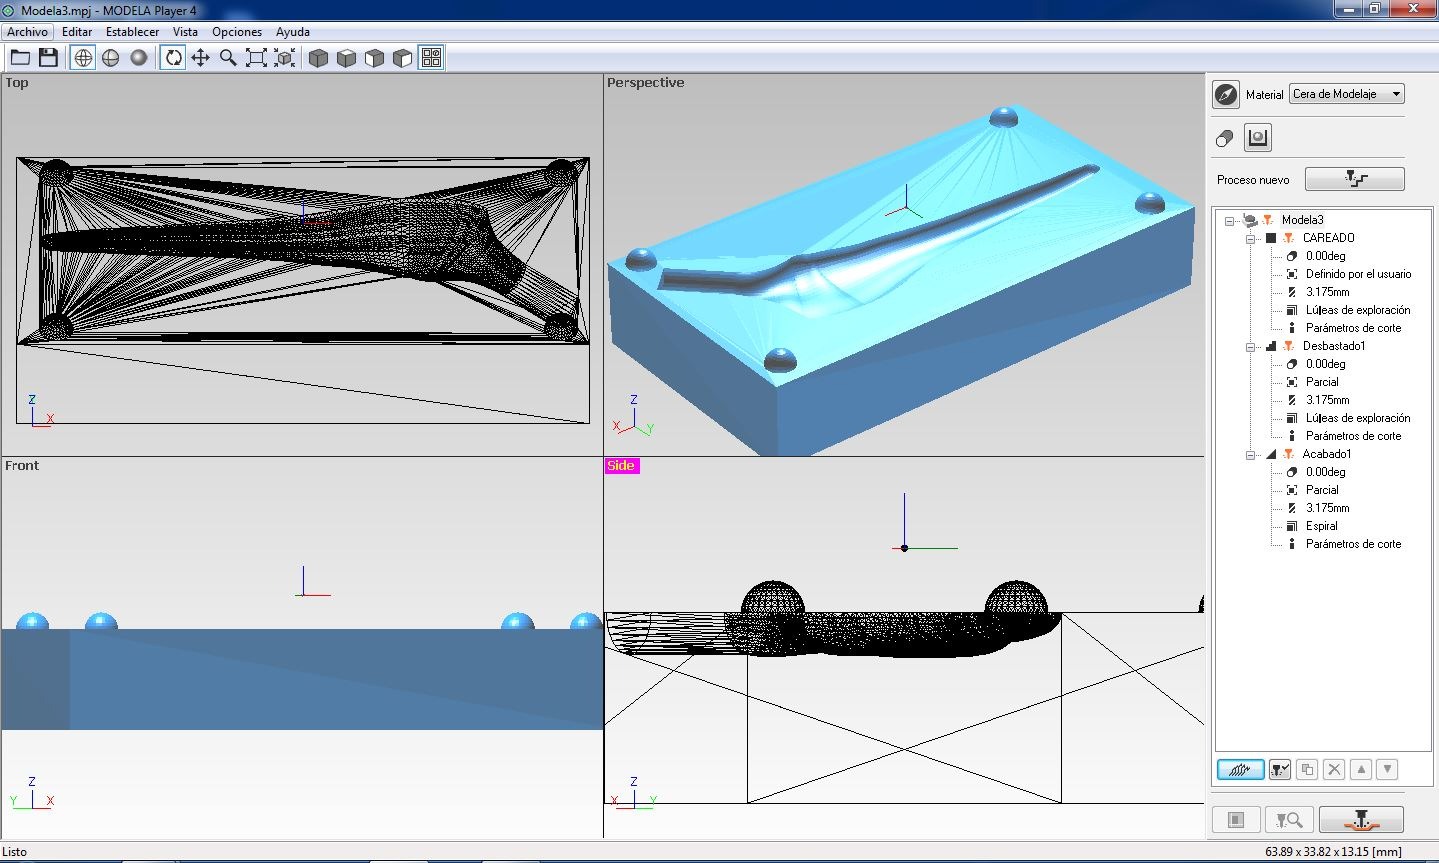Open the Archivo menu
Viewport: 1439px width, 863px height.
27,32
